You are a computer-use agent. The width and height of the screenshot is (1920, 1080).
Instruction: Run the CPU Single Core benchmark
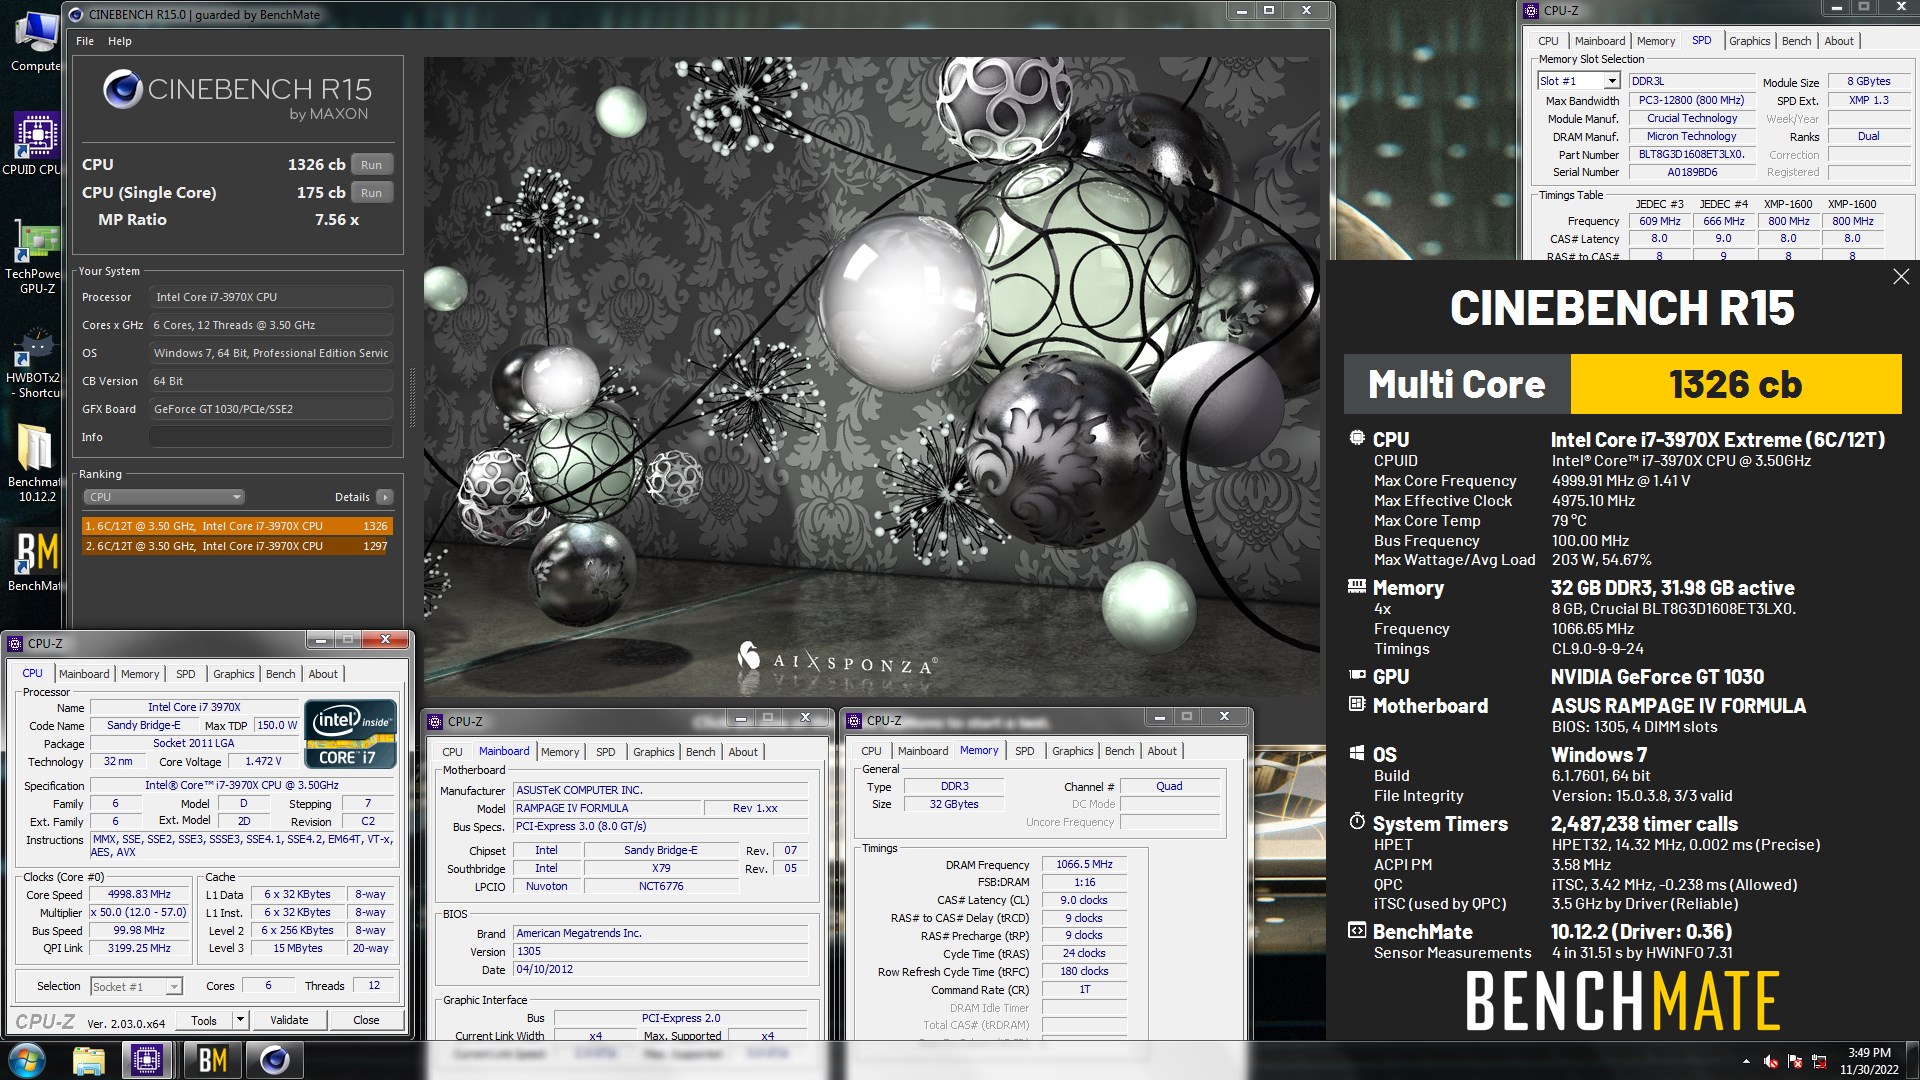(371, 193)
